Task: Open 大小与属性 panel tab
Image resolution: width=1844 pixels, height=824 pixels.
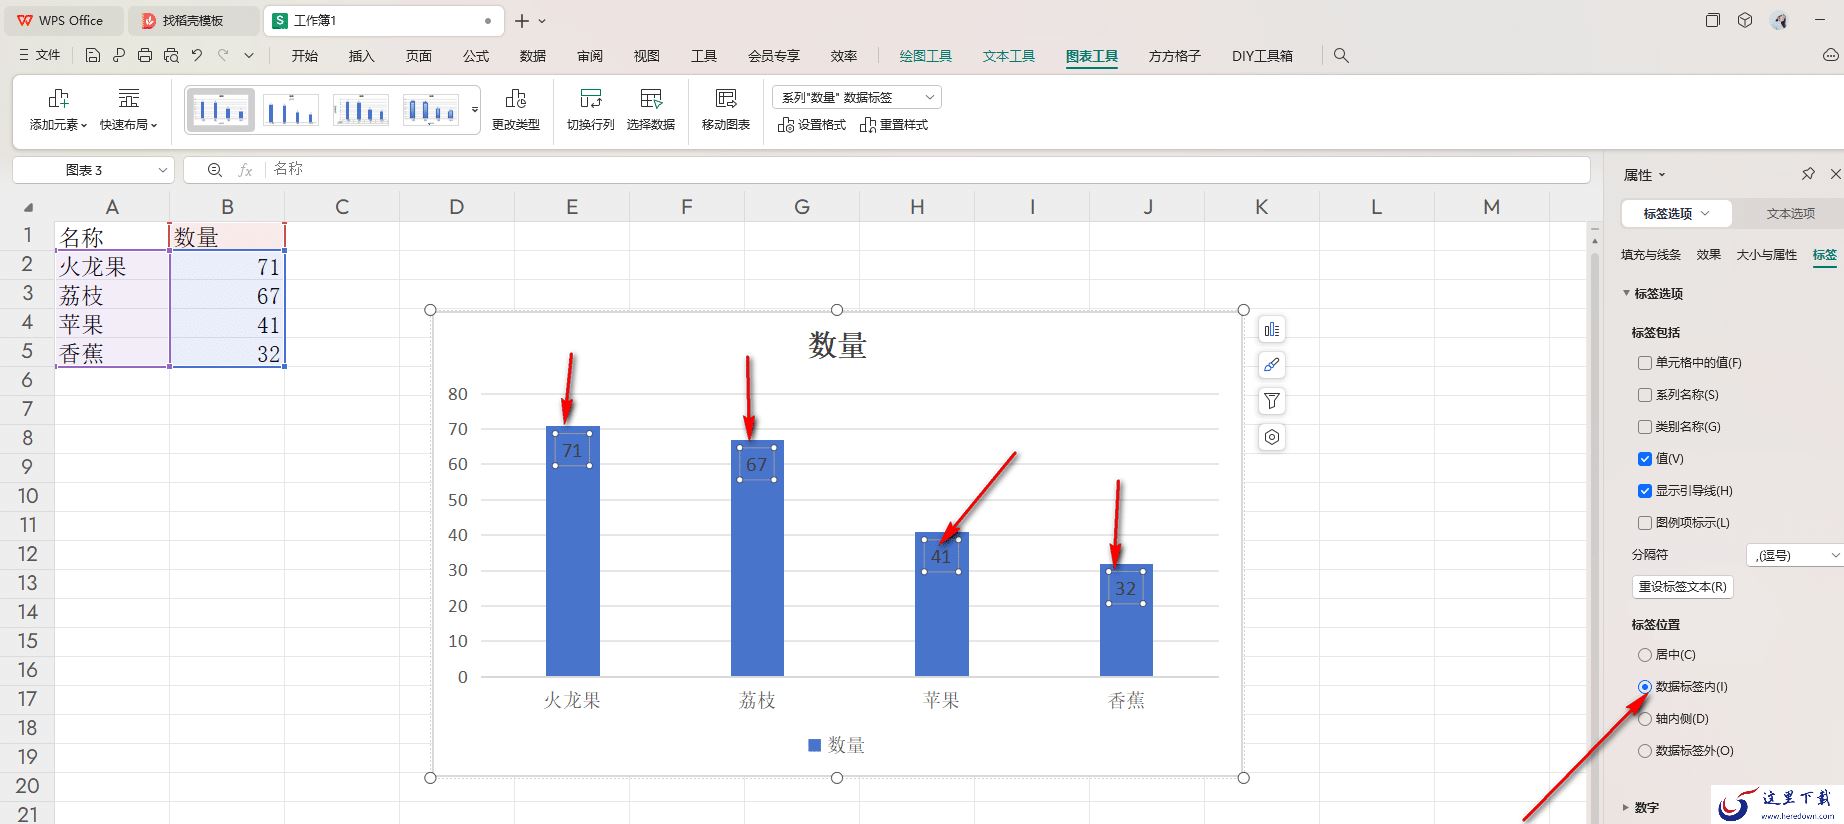Action: 1766,255
